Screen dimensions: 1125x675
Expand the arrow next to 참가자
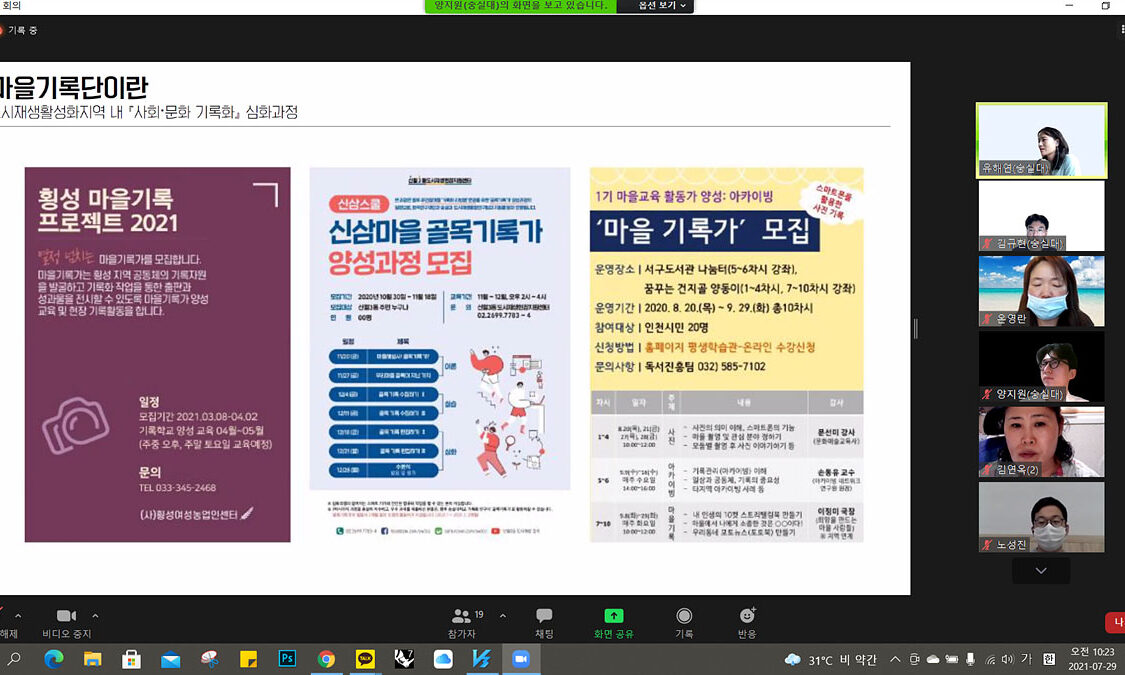[x=502, y=616]
